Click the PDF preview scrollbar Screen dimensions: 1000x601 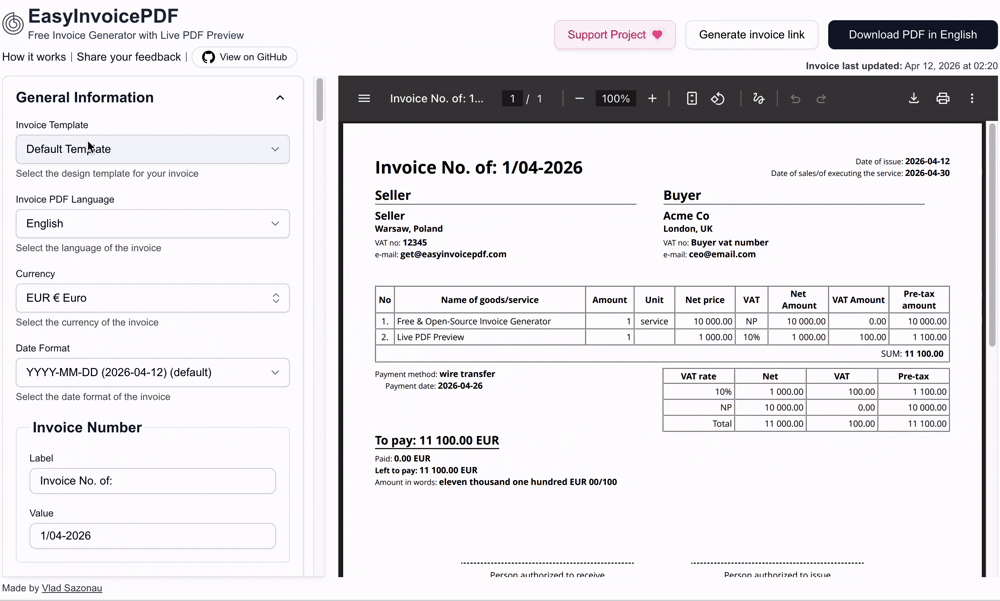pyautogui.click(x=992, y=235)
